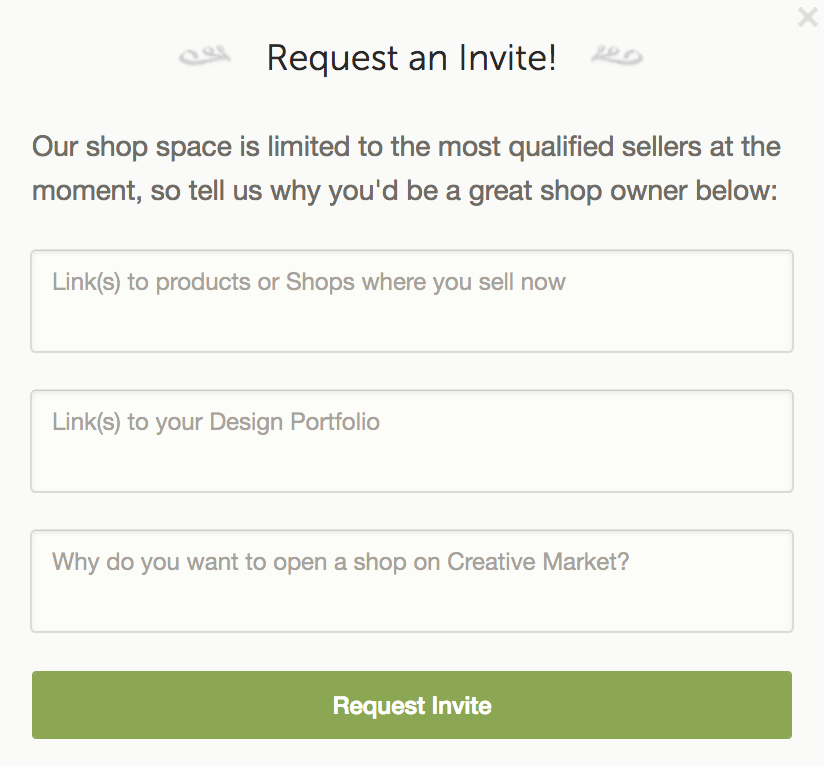Click the right flourish ornament beside title
The height and width of the screenshot is (766, 824).
tap(617, 56)
